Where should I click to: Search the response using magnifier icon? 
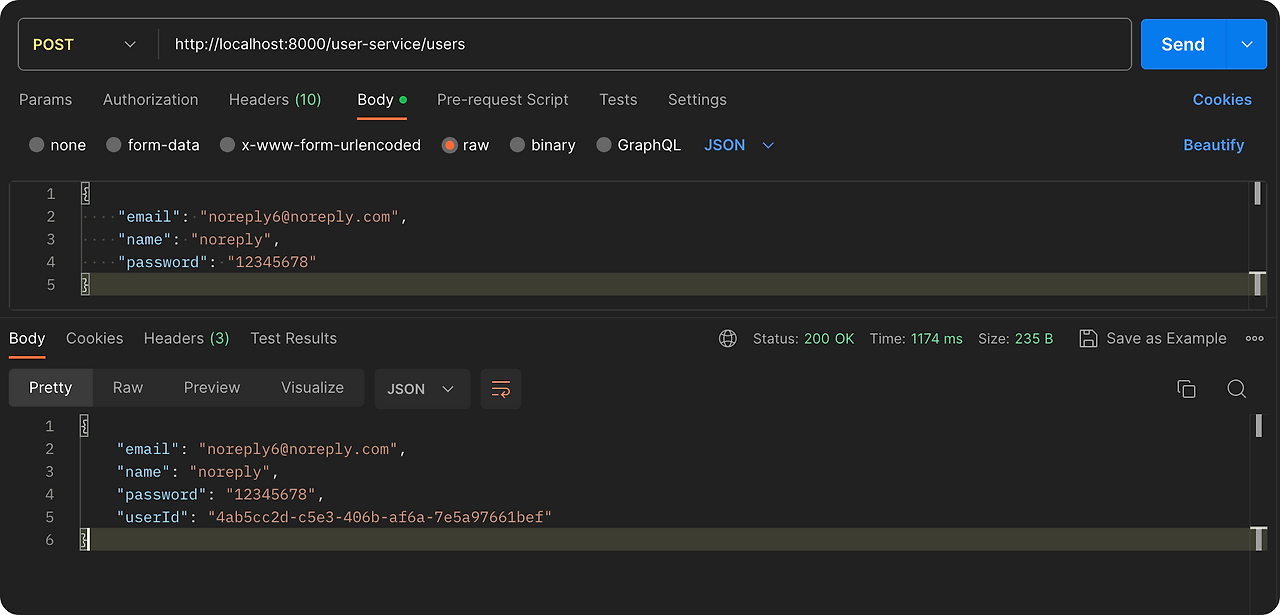point(1236,389)
